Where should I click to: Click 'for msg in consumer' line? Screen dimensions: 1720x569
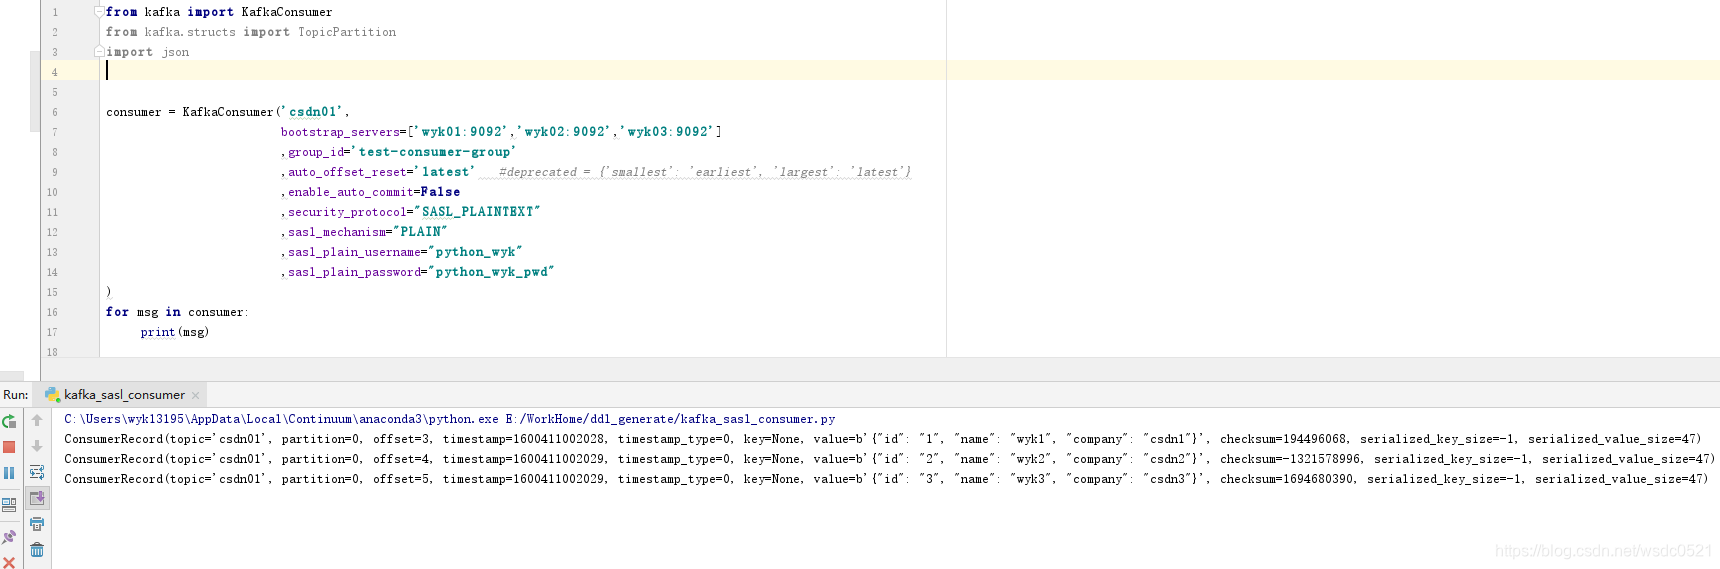point(177,312)
